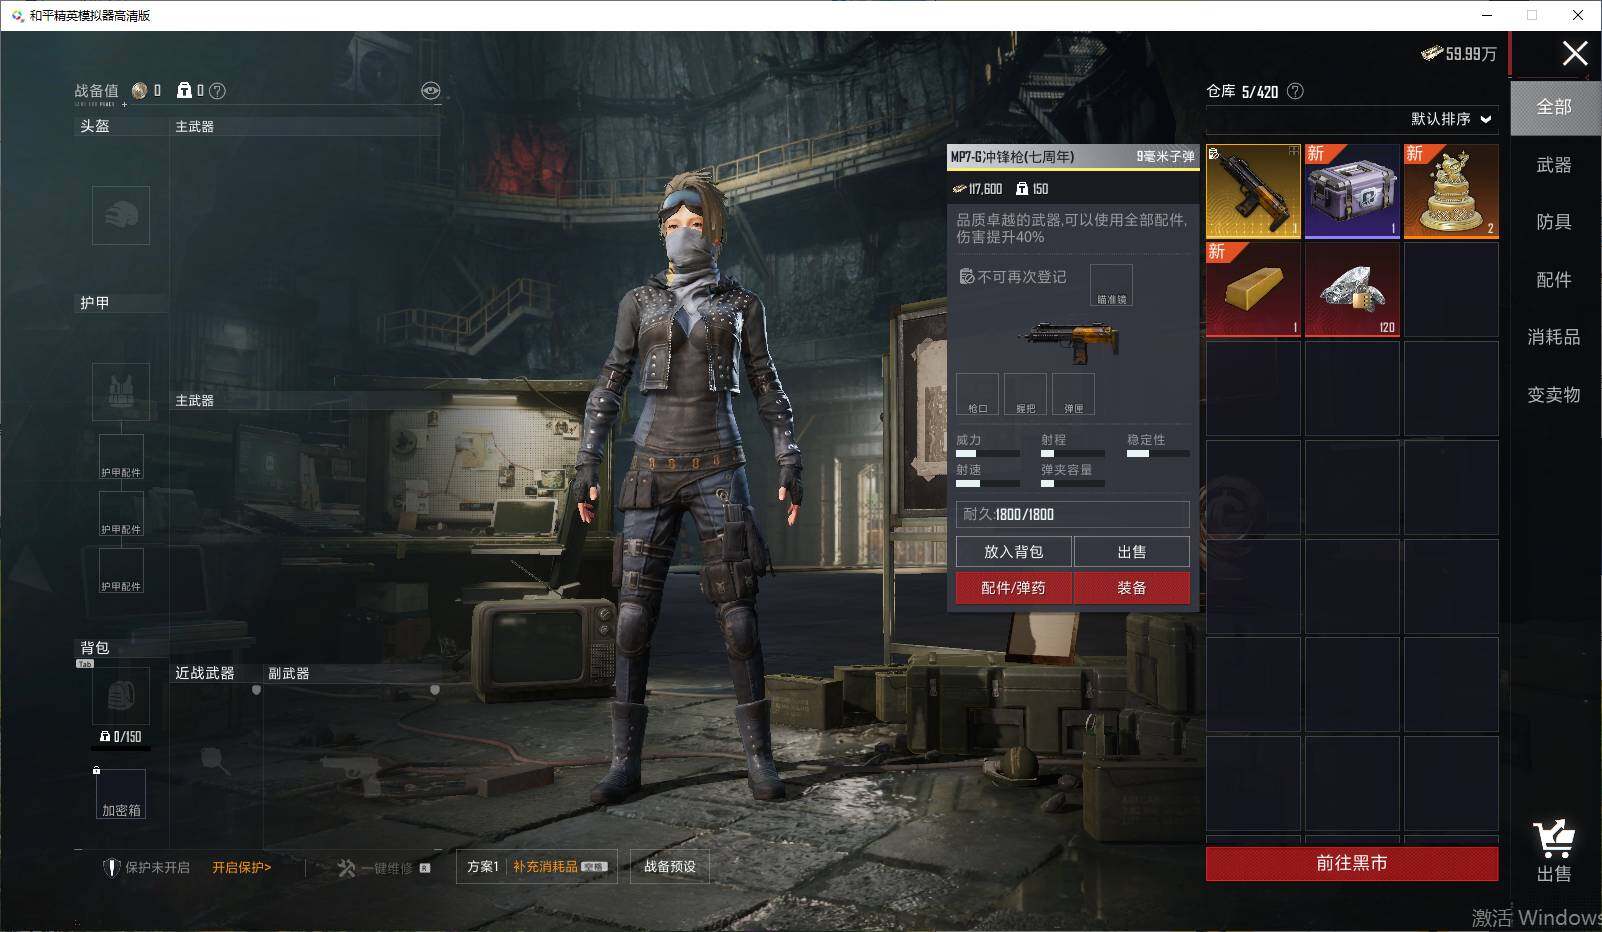Close the warehouse screen with the white X
Image resolution: width=1602 pixels, height=932 pixels.
(1575, 53)
